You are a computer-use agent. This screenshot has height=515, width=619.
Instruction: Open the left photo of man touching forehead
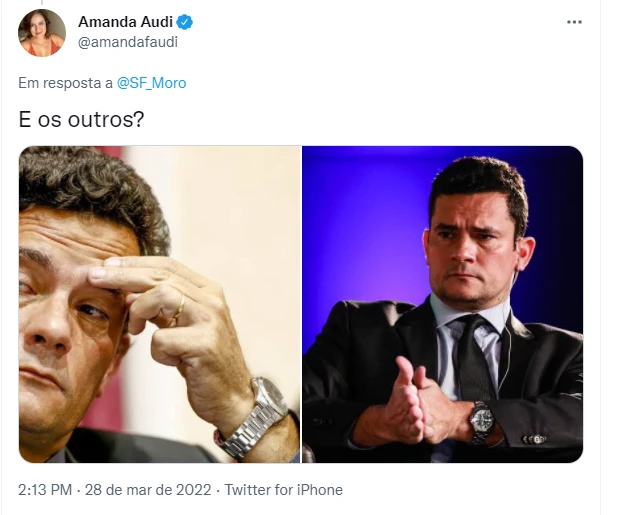pos(159,304)
